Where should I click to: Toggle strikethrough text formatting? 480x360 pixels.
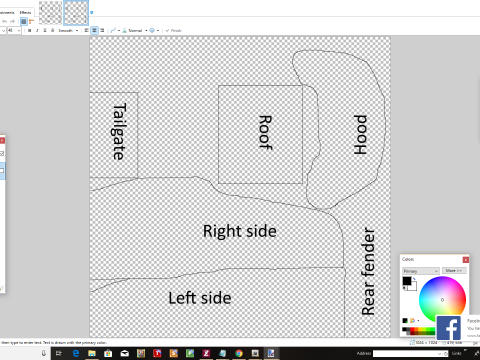pyautogui.click(x=52, y=30)
